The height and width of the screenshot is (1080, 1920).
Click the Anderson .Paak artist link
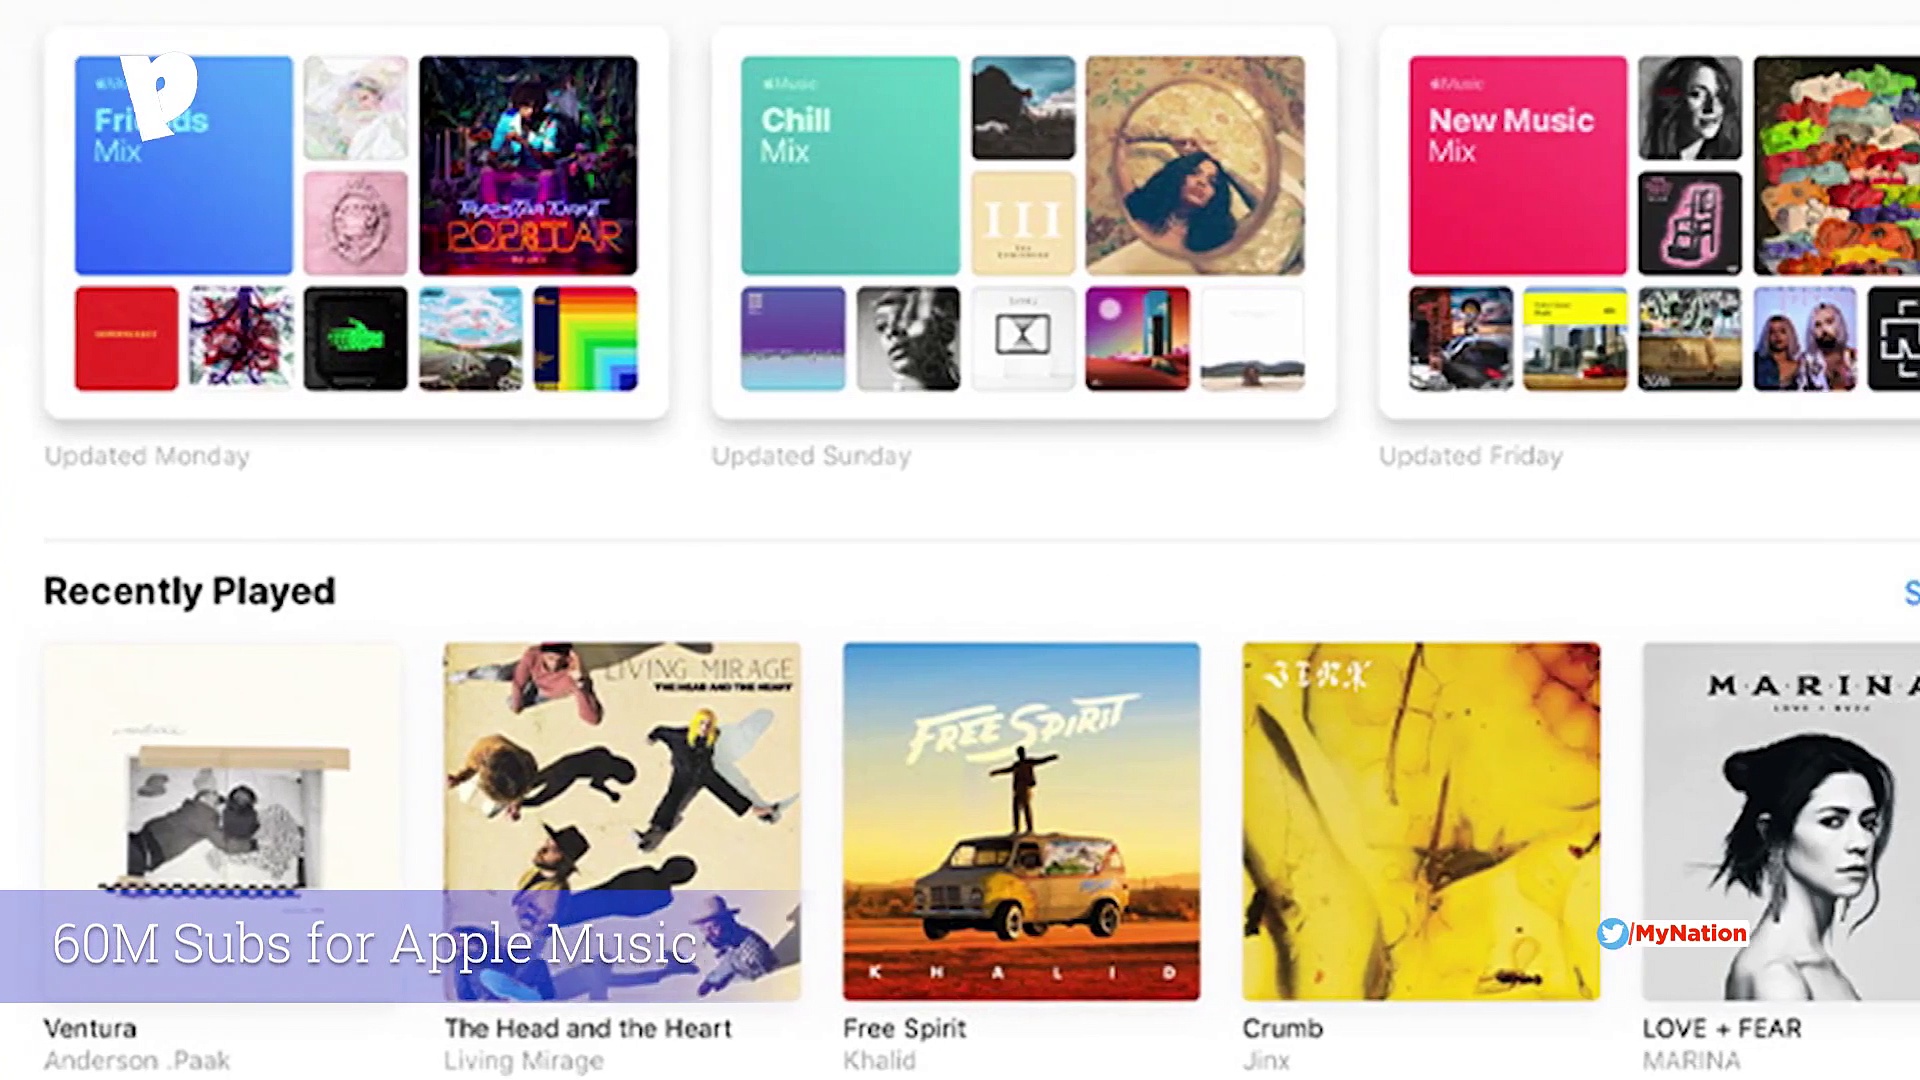(137, 1060)
